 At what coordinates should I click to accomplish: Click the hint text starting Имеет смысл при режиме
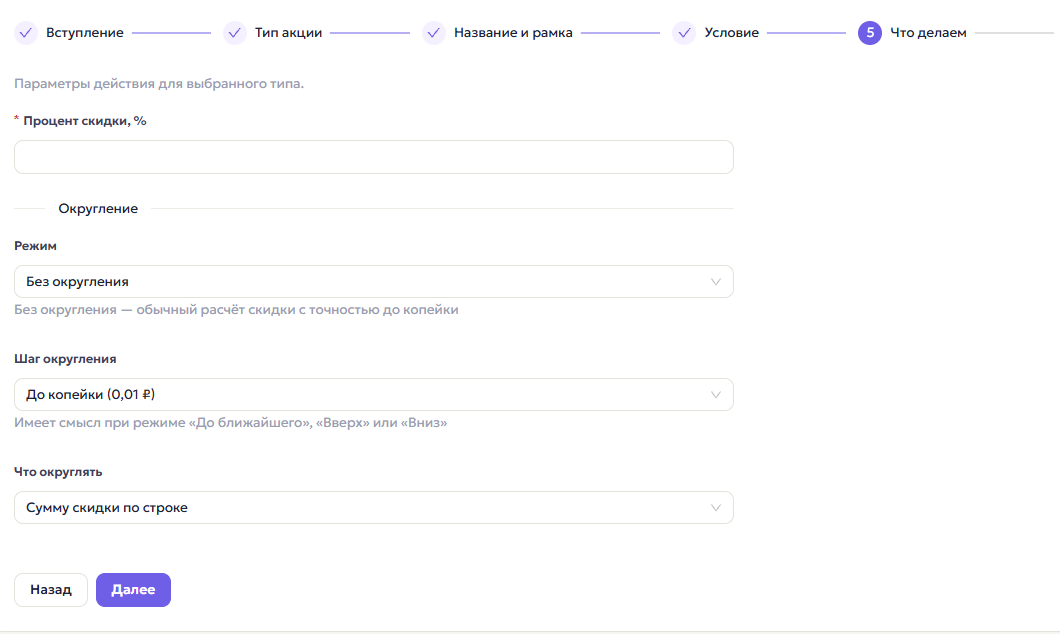coord(231,422)
